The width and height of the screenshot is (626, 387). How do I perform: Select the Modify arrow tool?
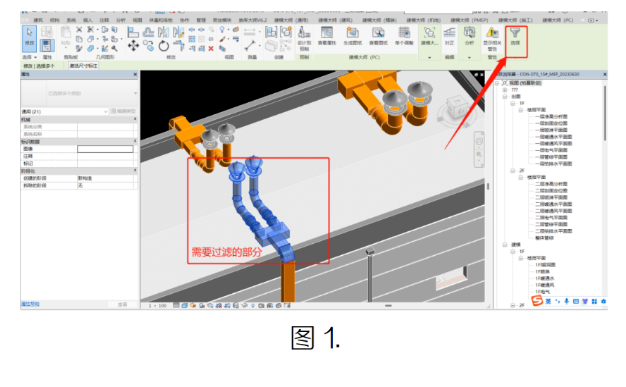(30, 39)
